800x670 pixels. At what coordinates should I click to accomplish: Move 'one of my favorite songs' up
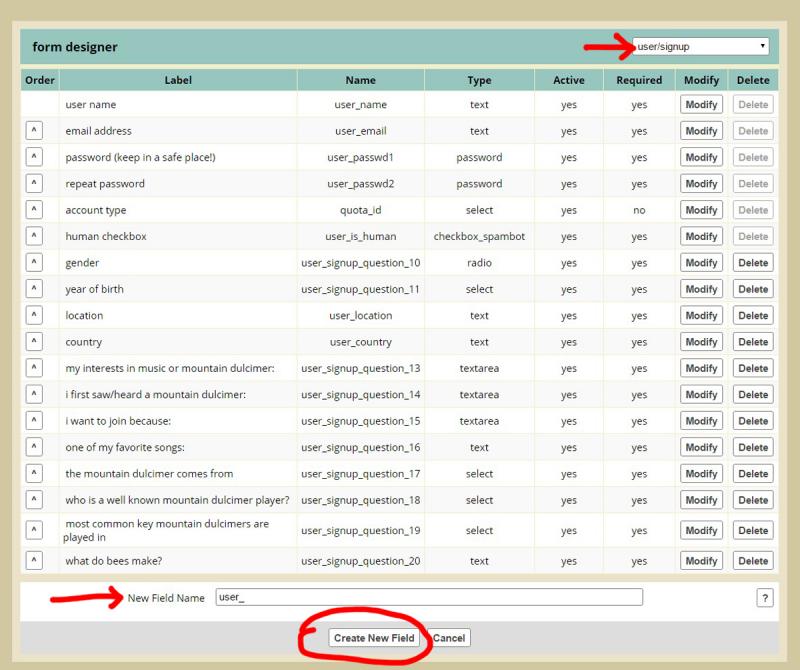point(34,448)
